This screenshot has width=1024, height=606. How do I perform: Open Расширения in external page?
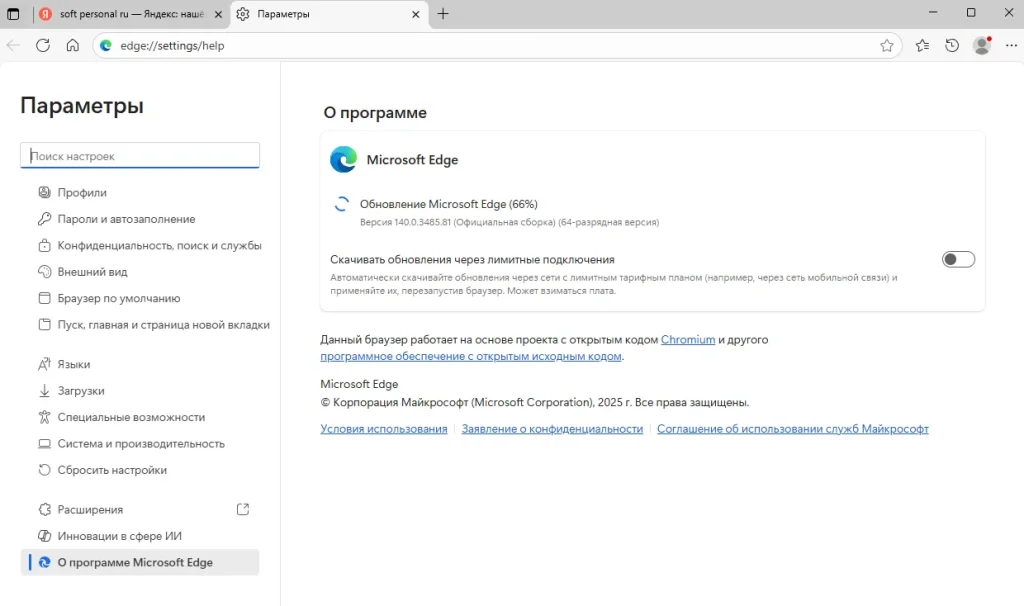242,509
